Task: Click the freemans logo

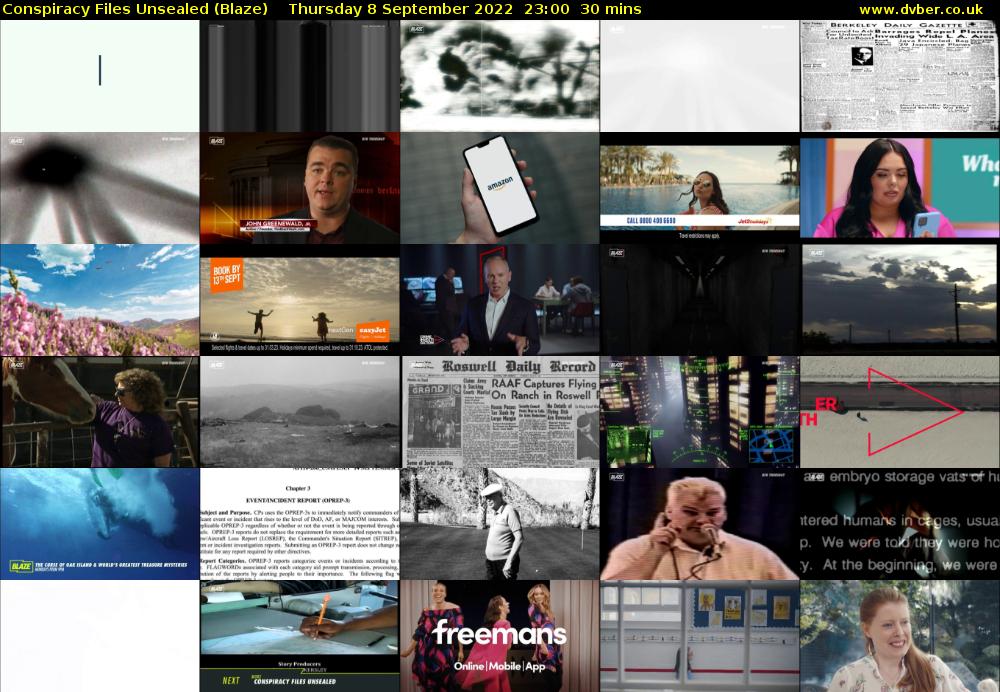Action: click(x=499, y=634)
